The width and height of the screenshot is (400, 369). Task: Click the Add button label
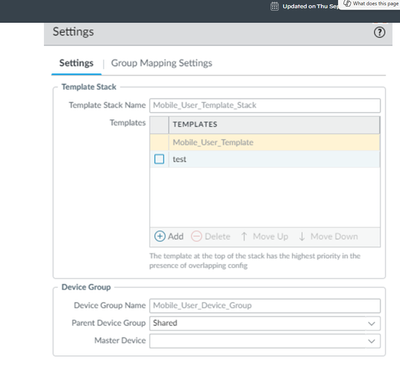coord(176,236)
